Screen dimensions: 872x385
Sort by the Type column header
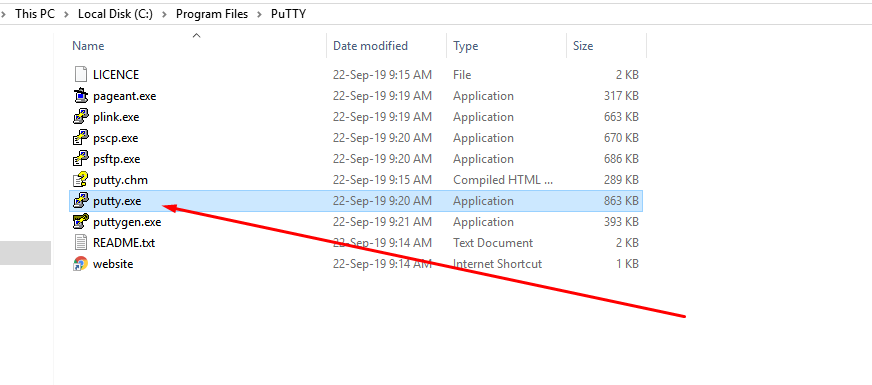tap(465, 46)
